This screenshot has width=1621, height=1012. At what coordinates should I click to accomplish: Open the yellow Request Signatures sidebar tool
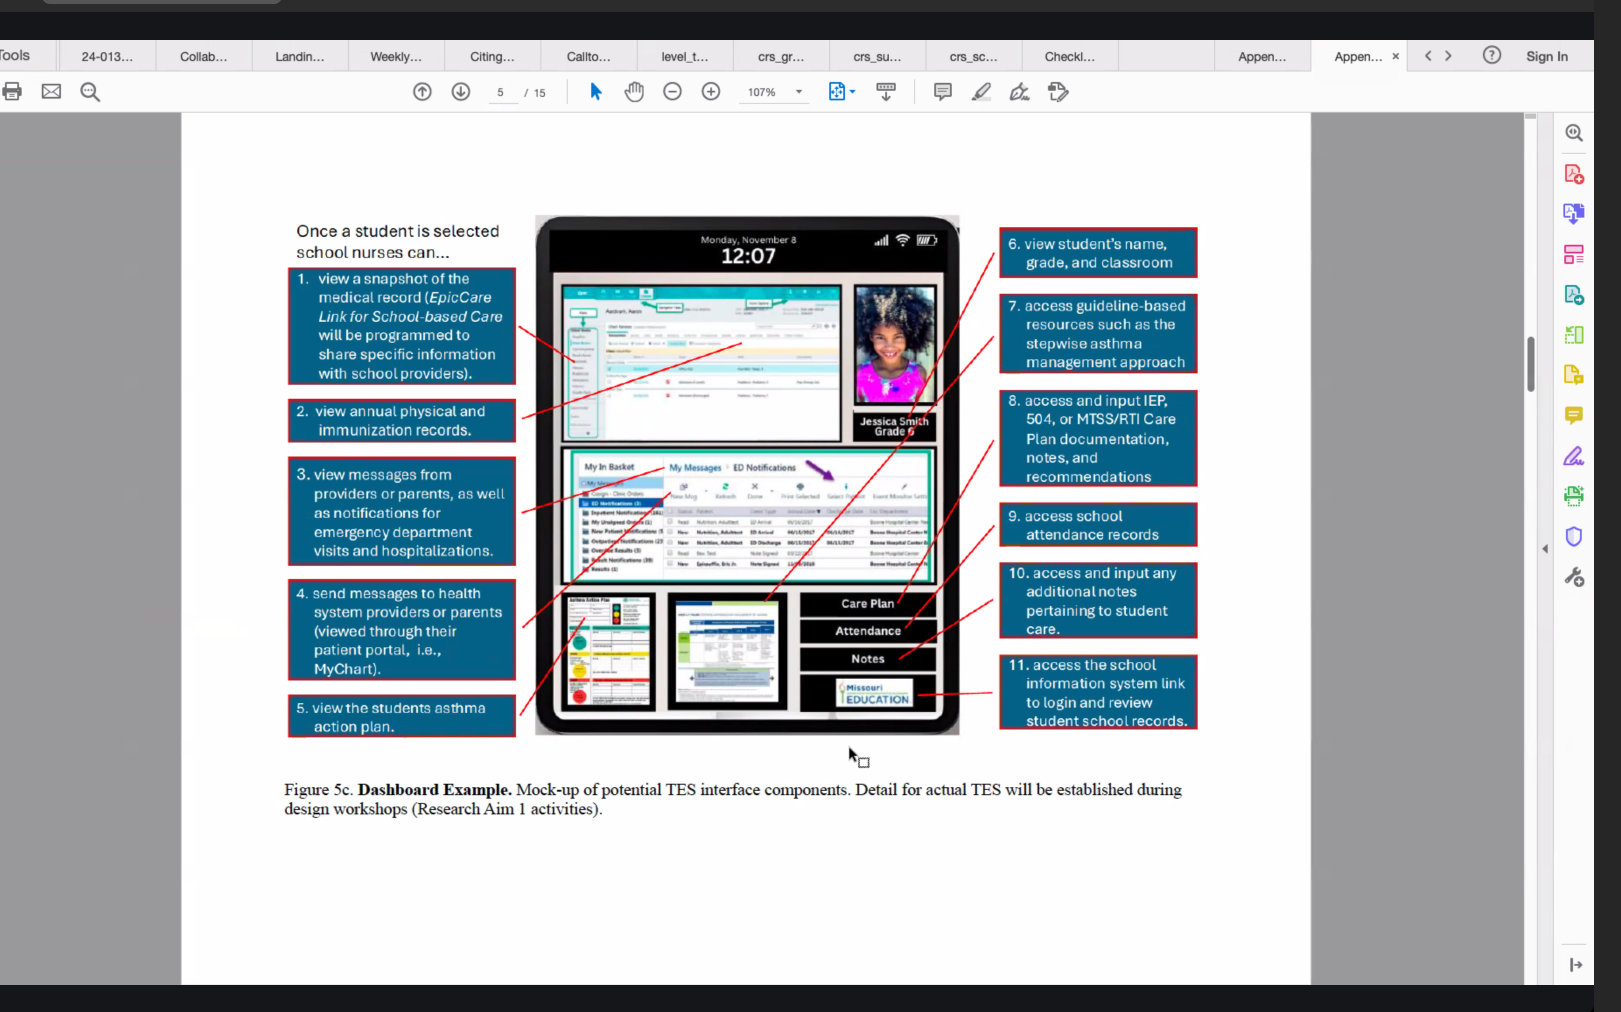[x=1574, y=375]
